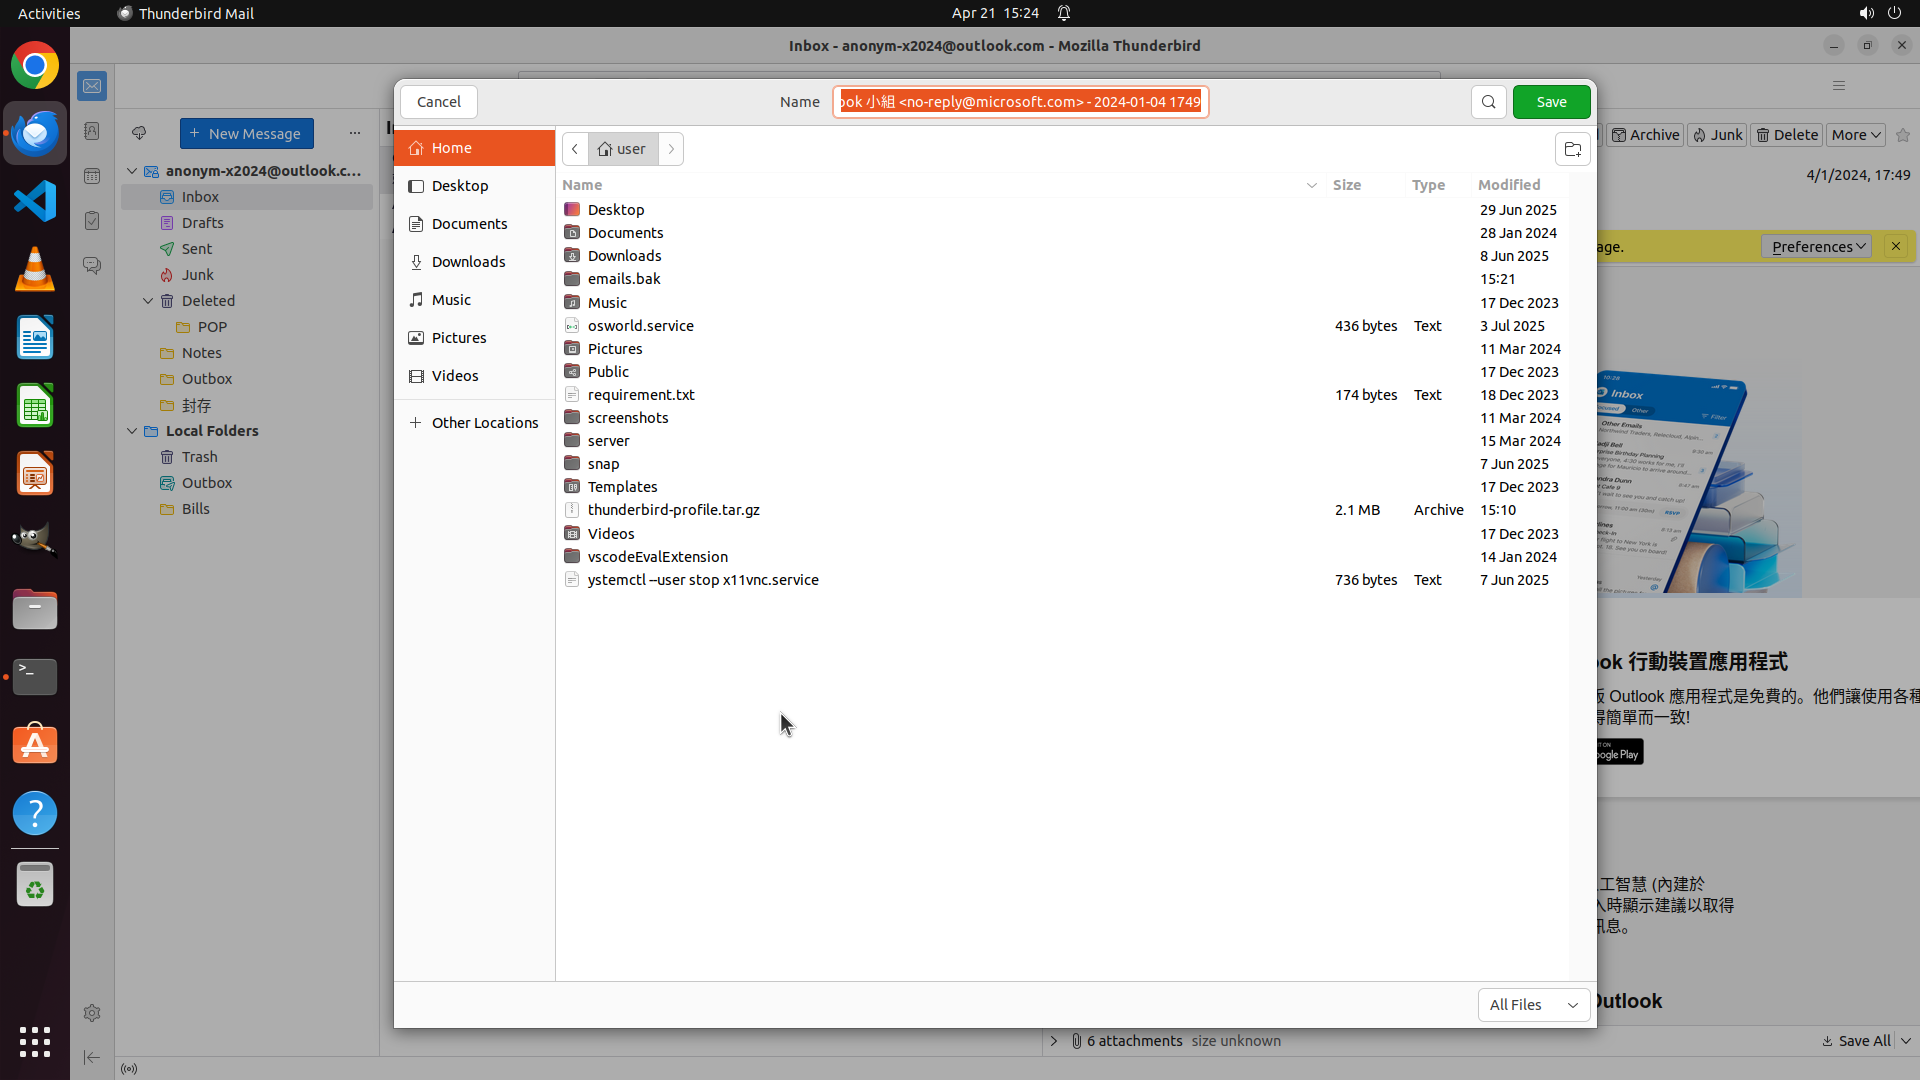Open Thunderbird calendar icon in sidebar

tap(92, 176)
